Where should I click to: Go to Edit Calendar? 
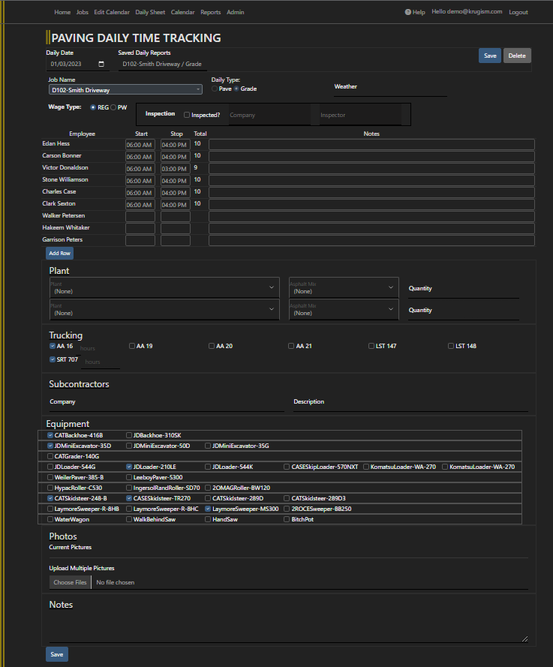tap(111, 12)
